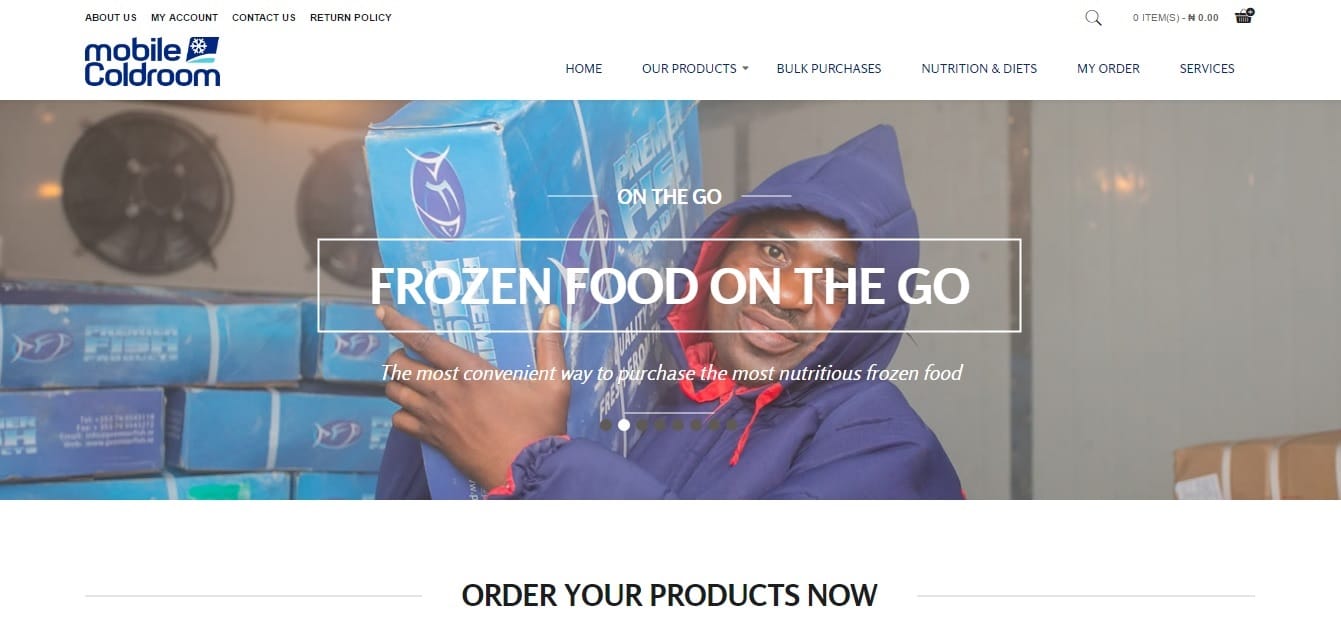Open the My Account link
The width and height of the screenshot is (1341, 631).
click(184, 18)
